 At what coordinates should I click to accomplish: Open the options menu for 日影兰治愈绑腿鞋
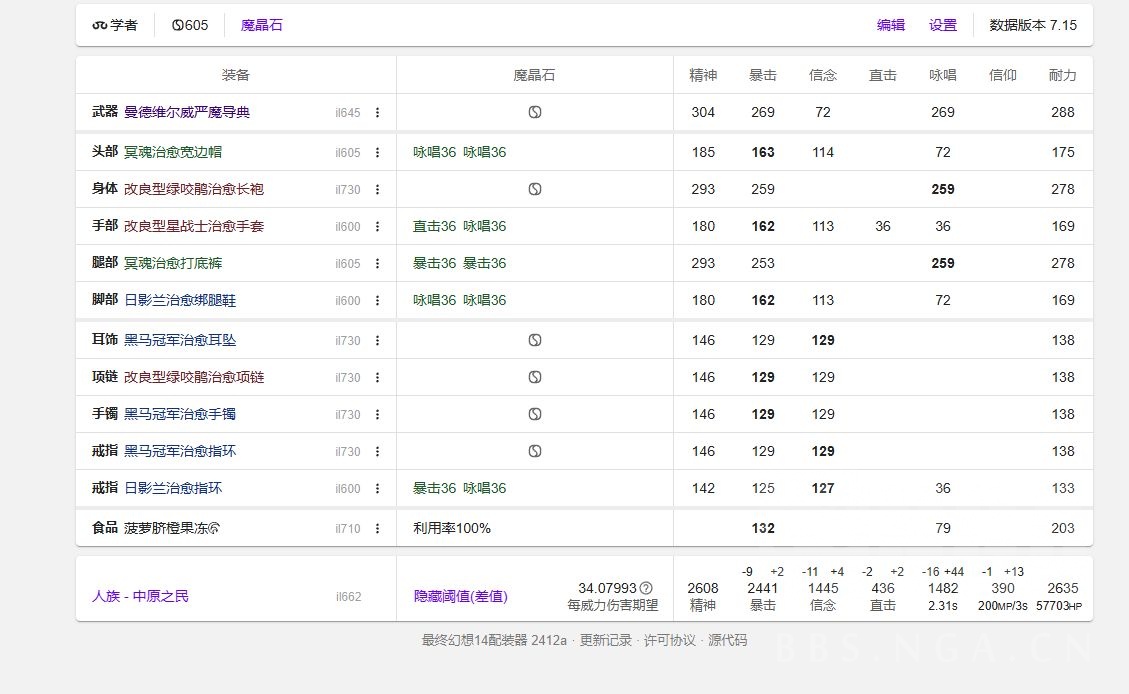tap(378, 300)
